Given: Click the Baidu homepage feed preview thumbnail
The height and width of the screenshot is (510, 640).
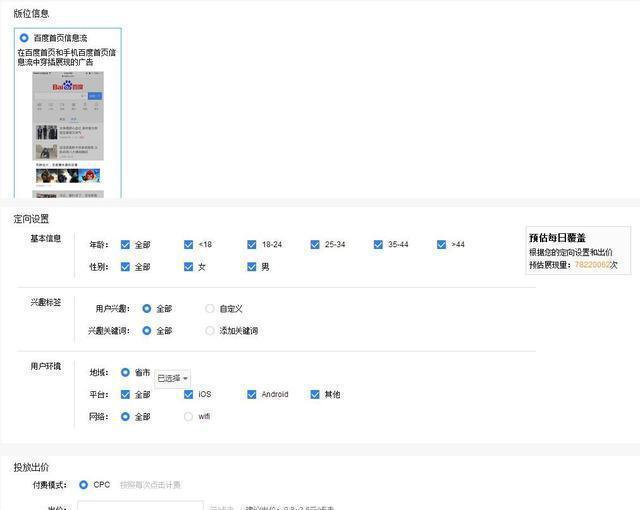Looking at the screenshot, I should [x=68, y=135].
